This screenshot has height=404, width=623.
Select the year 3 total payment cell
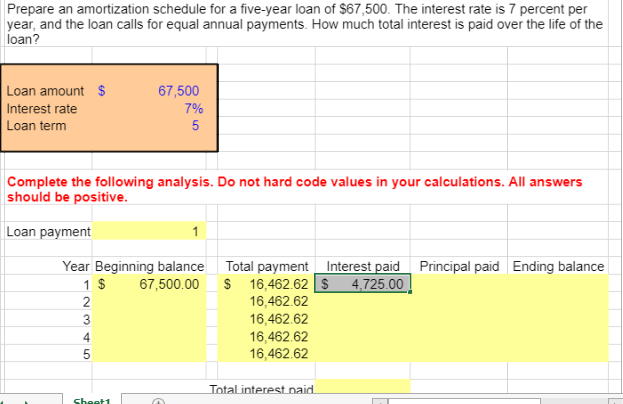(x=267, y=319)
